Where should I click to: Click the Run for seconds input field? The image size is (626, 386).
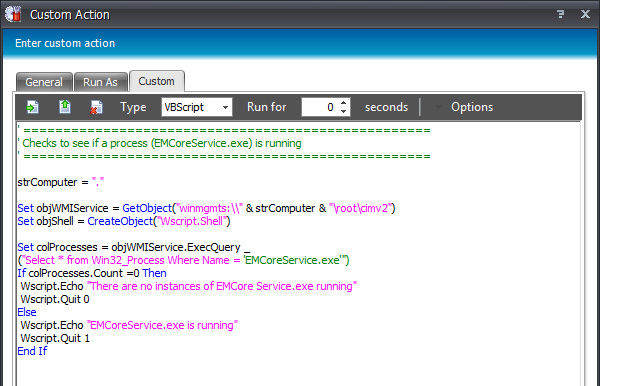point(320,107)
